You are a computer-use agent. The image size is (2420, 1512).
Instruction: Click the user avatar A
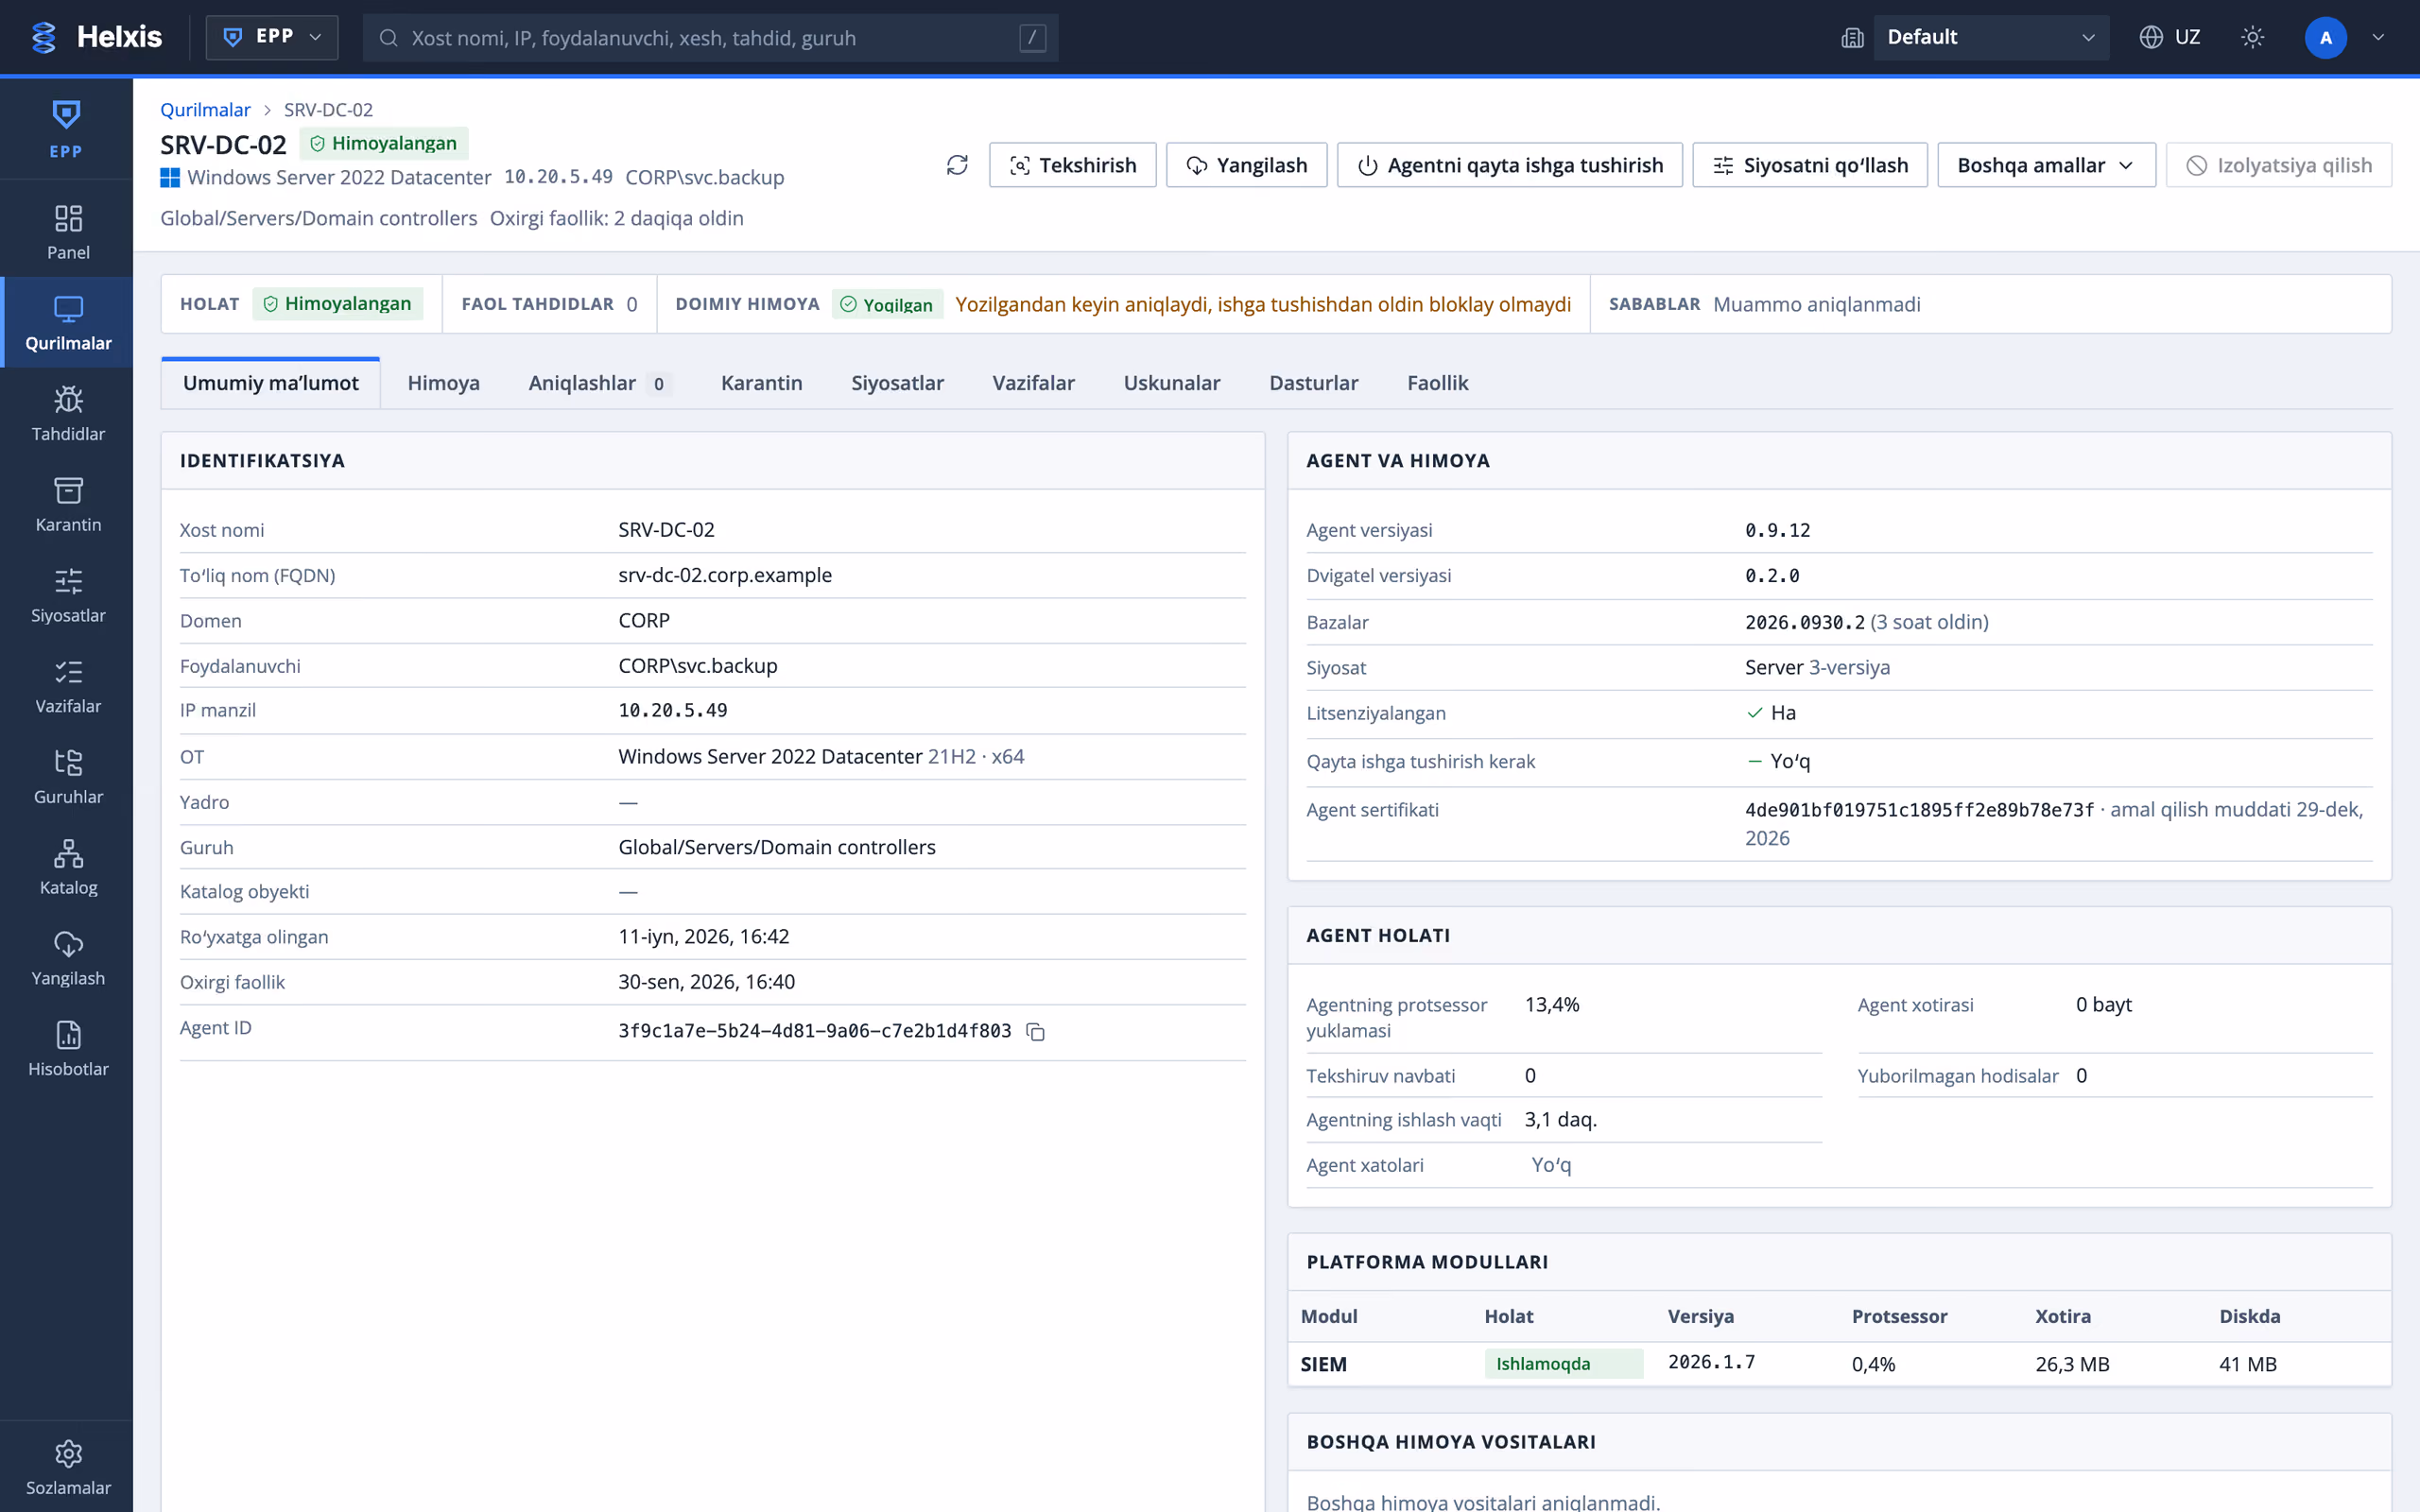click(2325, 37)
